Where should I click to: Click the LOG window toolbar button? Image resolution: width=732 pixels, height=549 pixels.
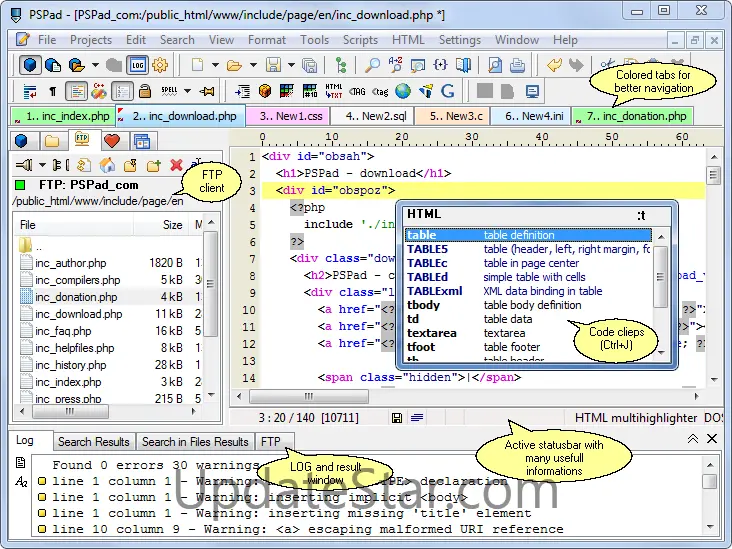pos(137,65)
